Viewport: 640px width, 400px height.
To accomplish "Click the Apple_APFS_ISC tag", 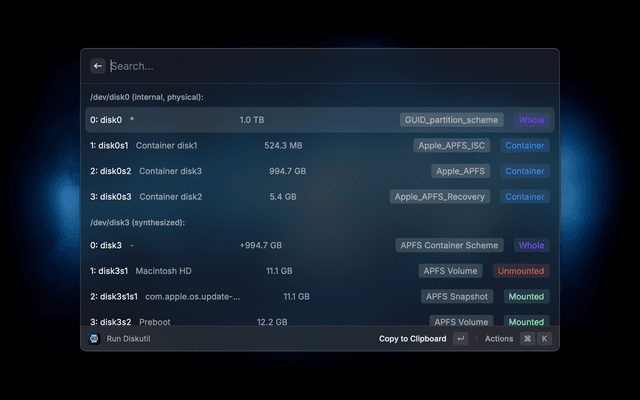I will (x=451, y=146).
